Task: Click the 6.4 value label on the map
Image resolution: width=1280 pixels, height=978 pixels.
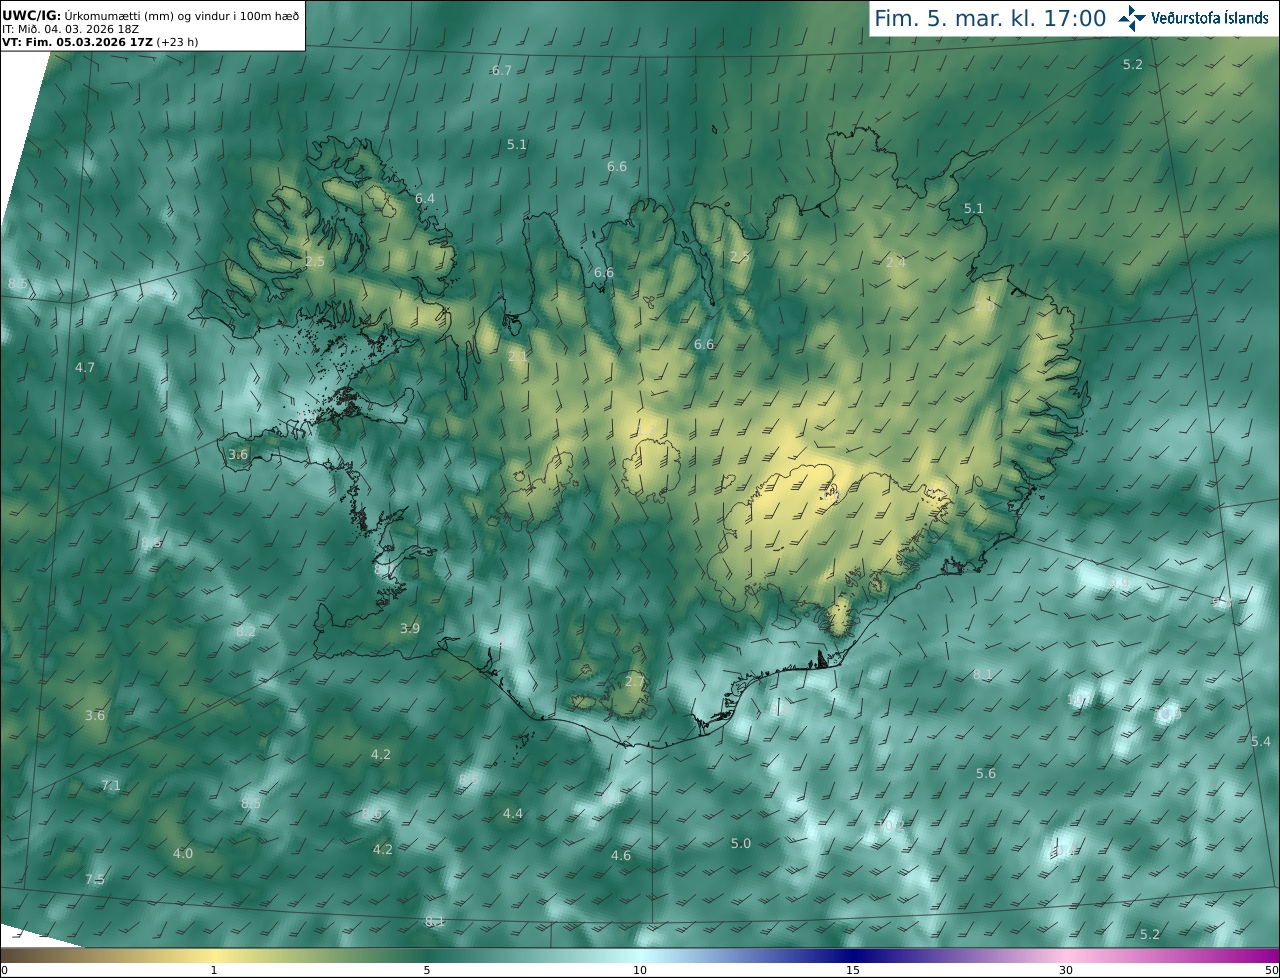Action: (425, 199)
